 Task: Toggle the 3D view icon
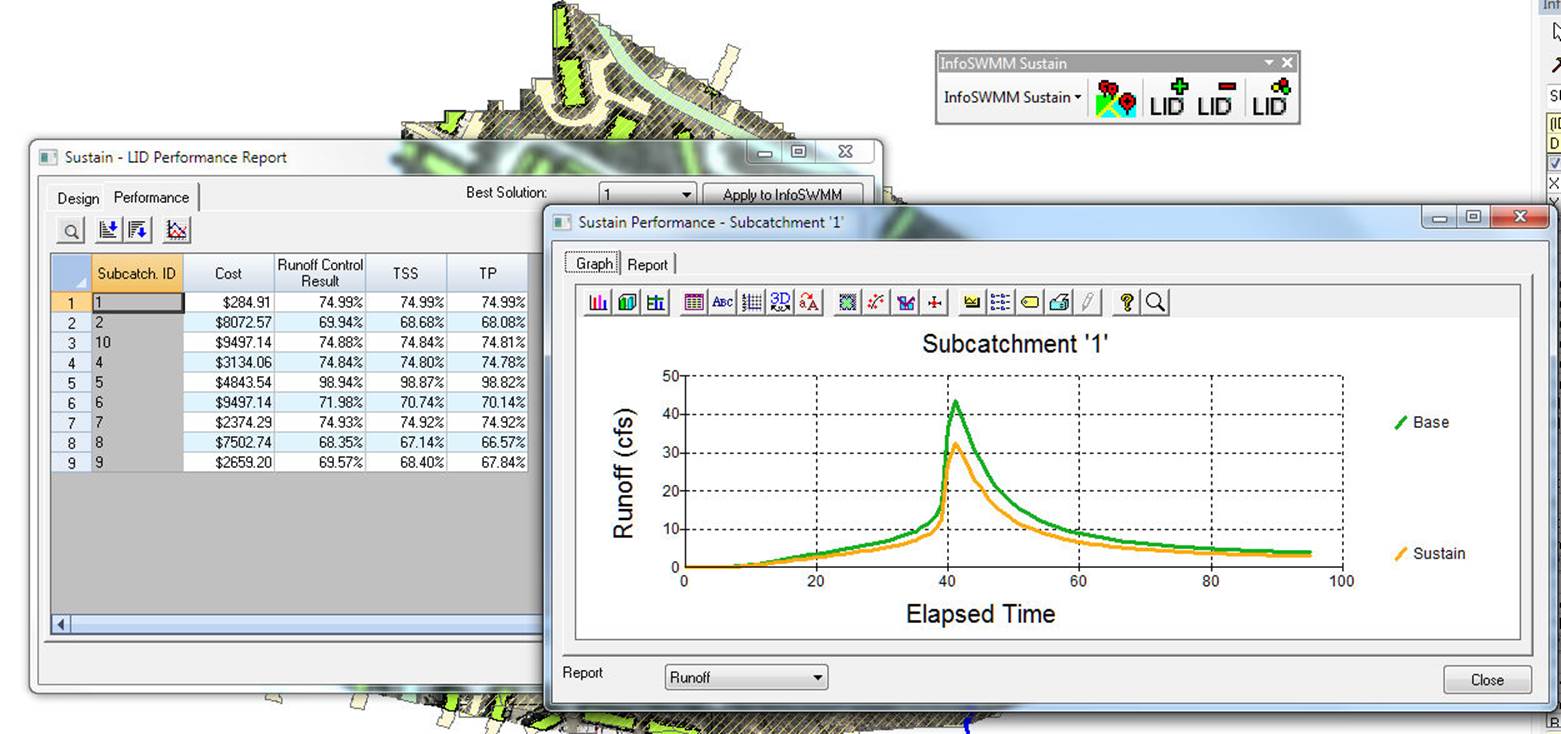781,302
